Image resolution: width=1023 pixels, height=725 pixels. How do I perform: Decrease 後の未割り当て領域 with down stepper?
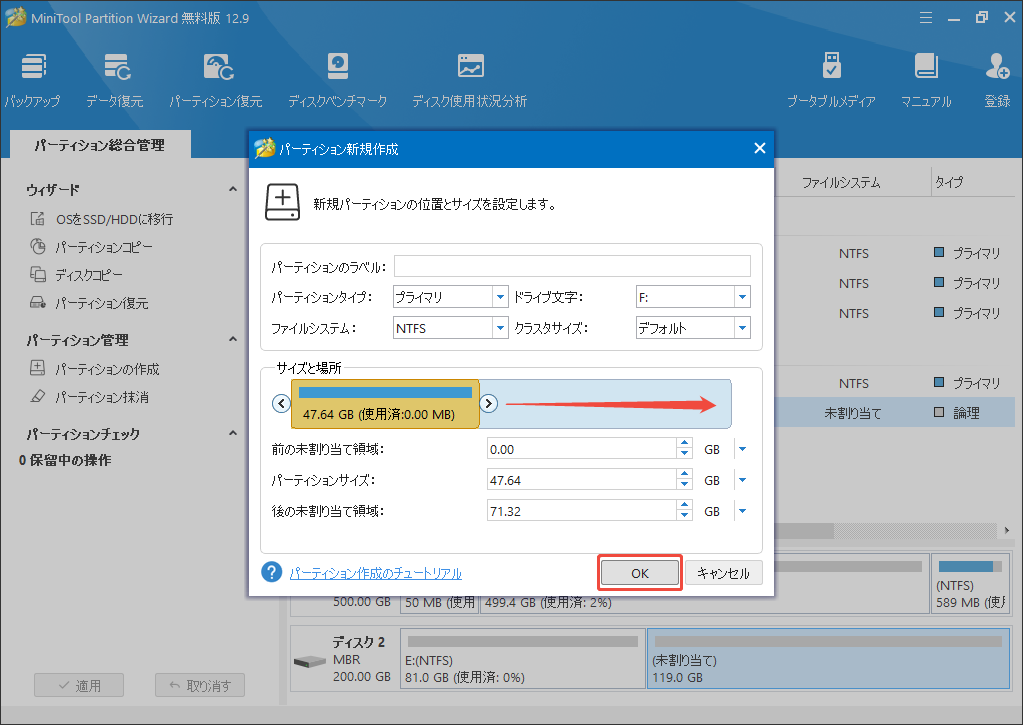684,516
